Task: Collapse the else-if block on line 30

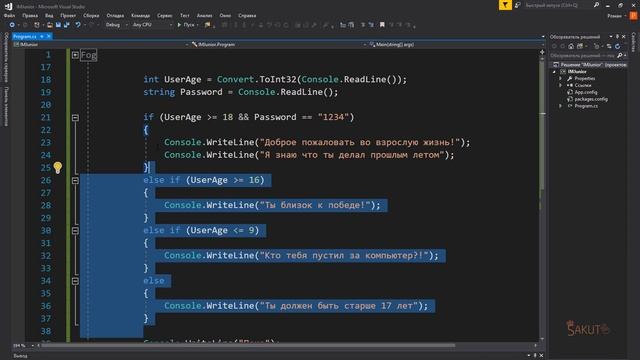Action: [75, 231]
